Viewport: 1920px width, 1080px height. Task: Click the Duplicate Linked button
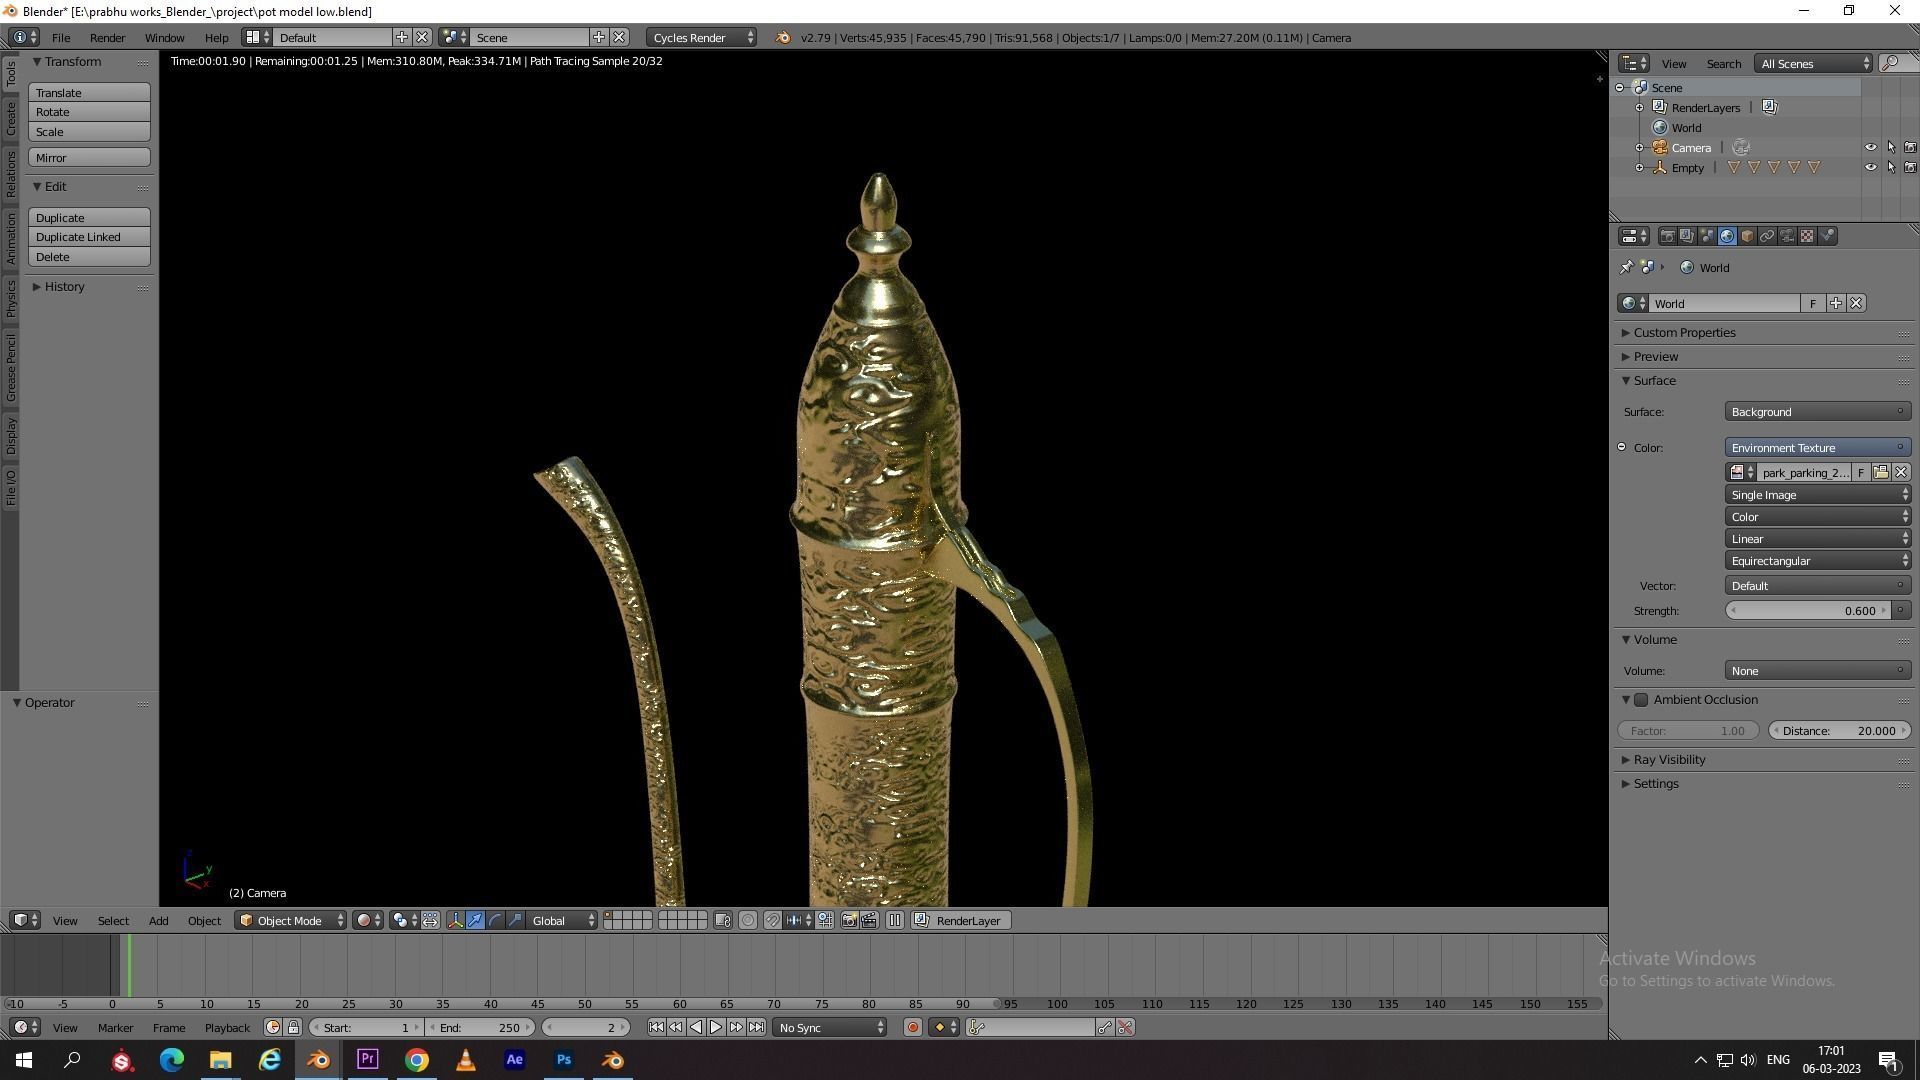[89, 237]
